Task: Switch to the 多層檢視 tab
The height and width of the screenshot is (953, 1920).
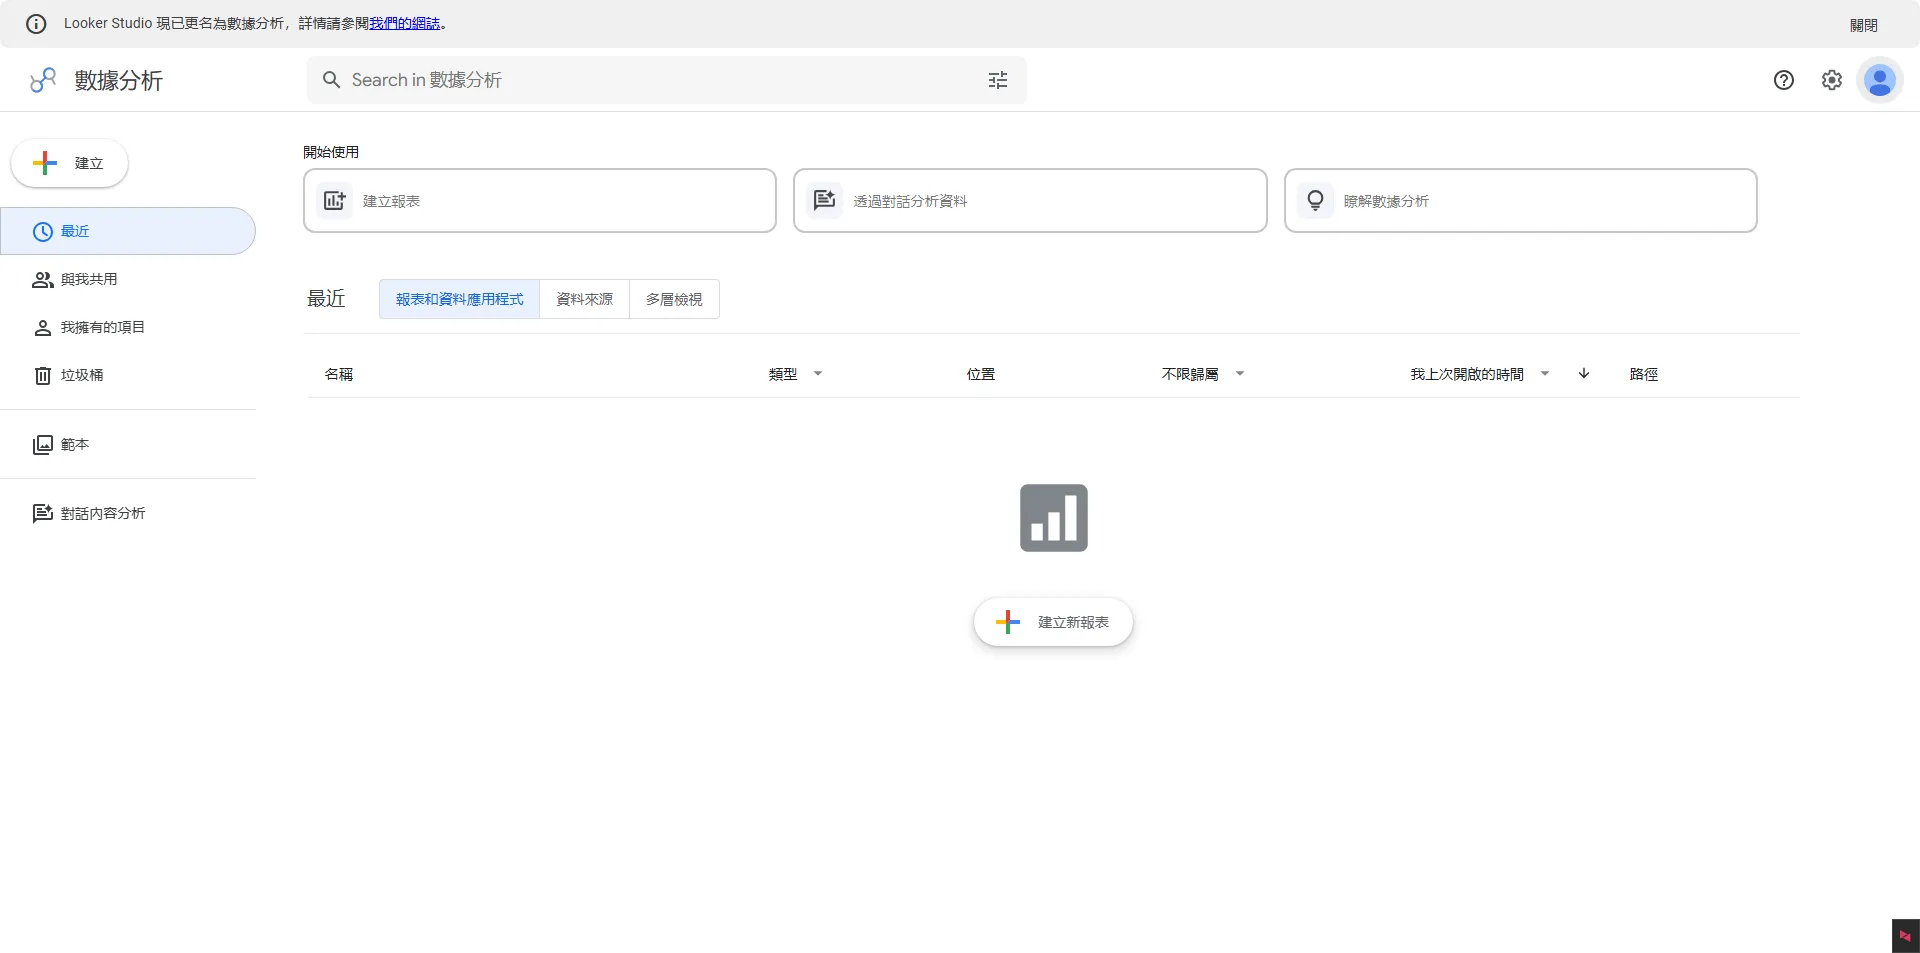Action: [674, 299]
